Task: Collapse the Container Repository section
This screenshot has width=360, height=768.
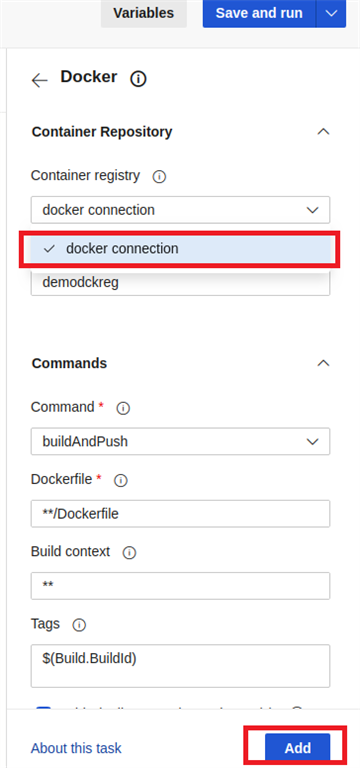Action: coord(323,132)
